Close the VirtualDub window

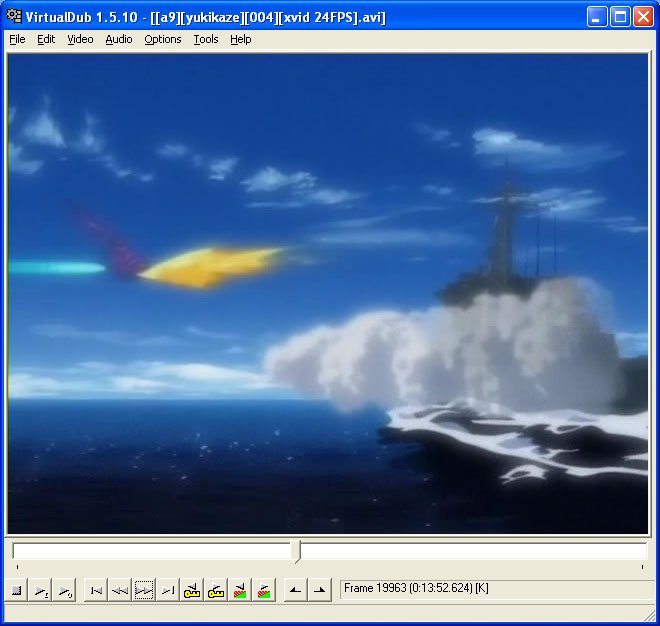(644, 17)
